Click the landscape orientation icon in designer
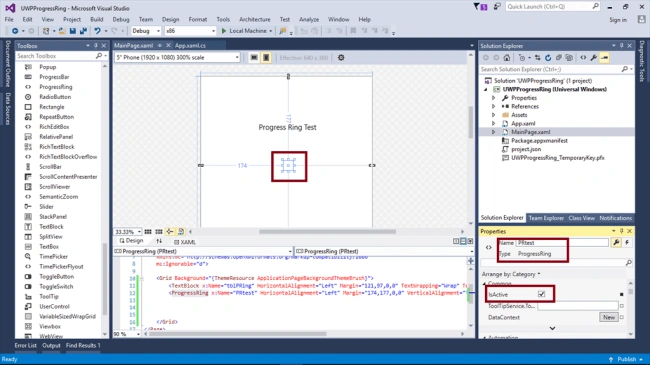 click(254, 58)
